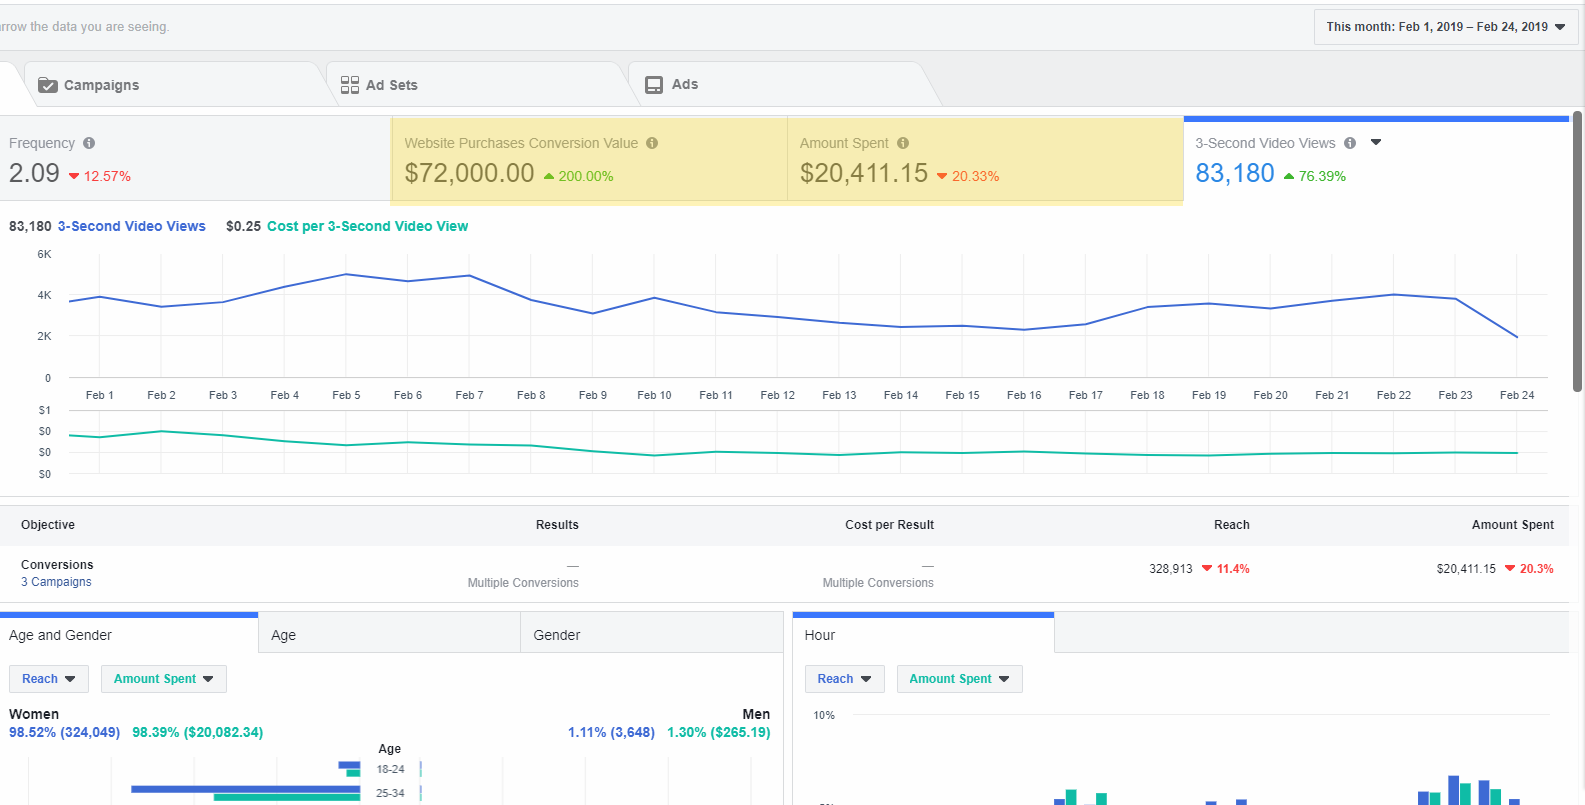Click the Ad Sets grid icon
Screen dimensions: 1585x805
[350, 85]
